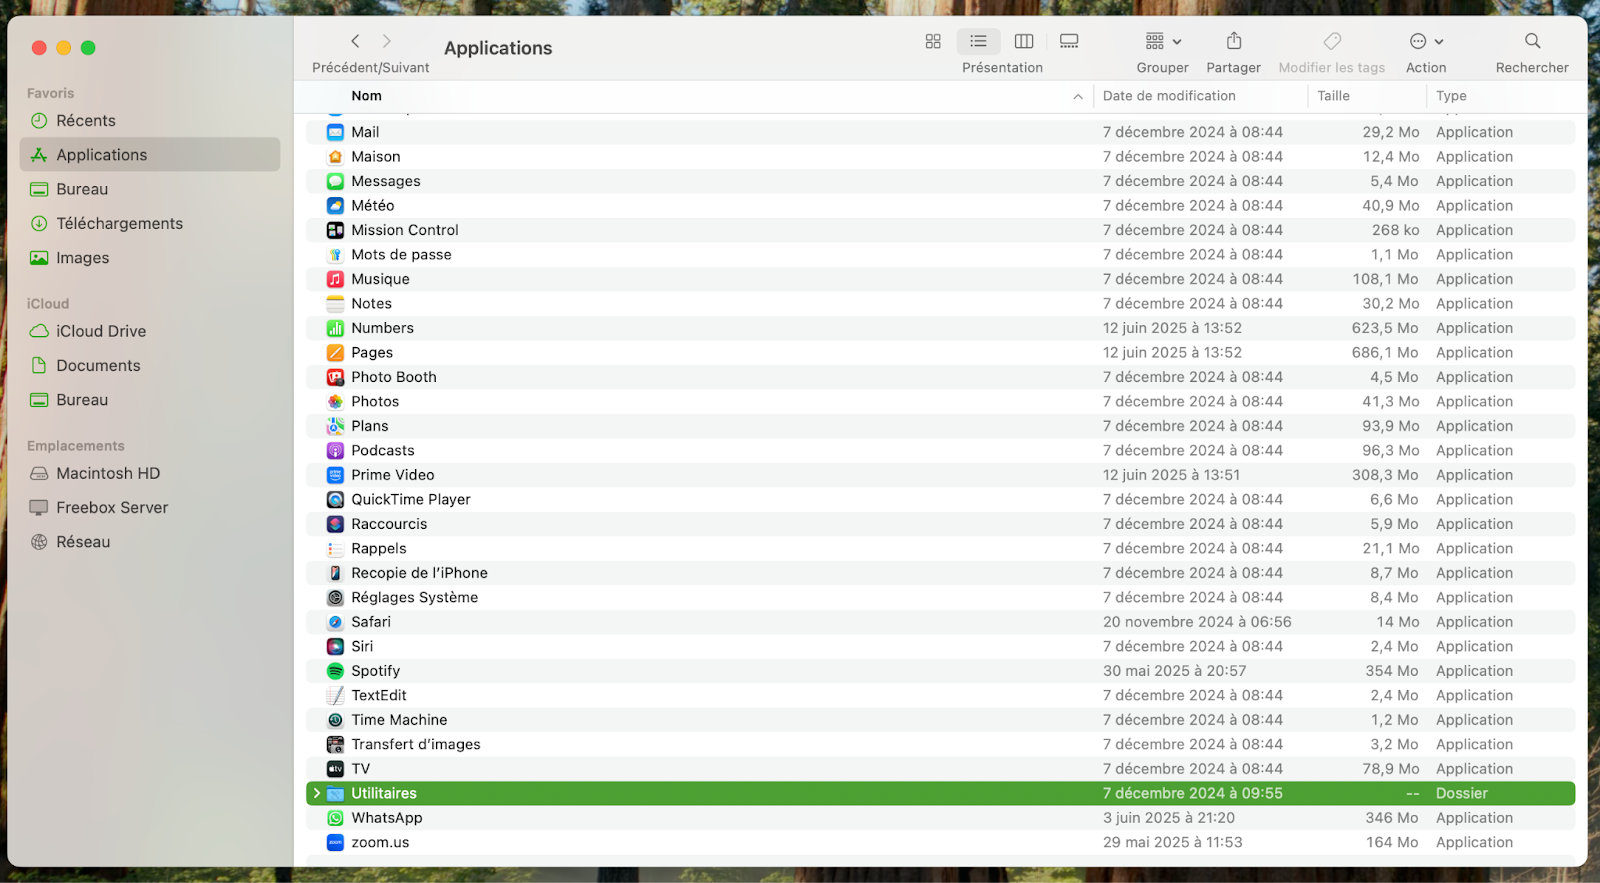This screenshot has width=1600, height=883.
Task: Click the Spotify app icon
Action: pos(335,671)
